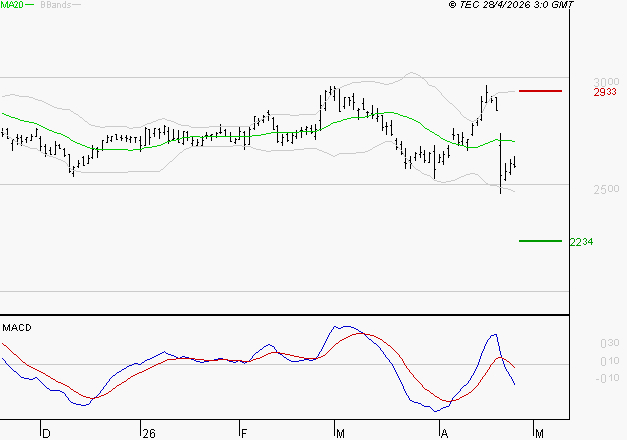Click the 030 MACD axis label

610,343
